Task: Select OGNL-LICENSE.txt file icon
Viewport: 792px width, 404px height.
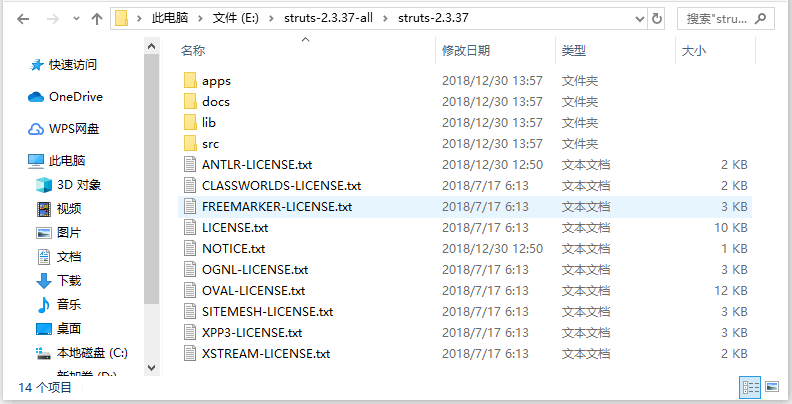Action: (x=190, y=270)
